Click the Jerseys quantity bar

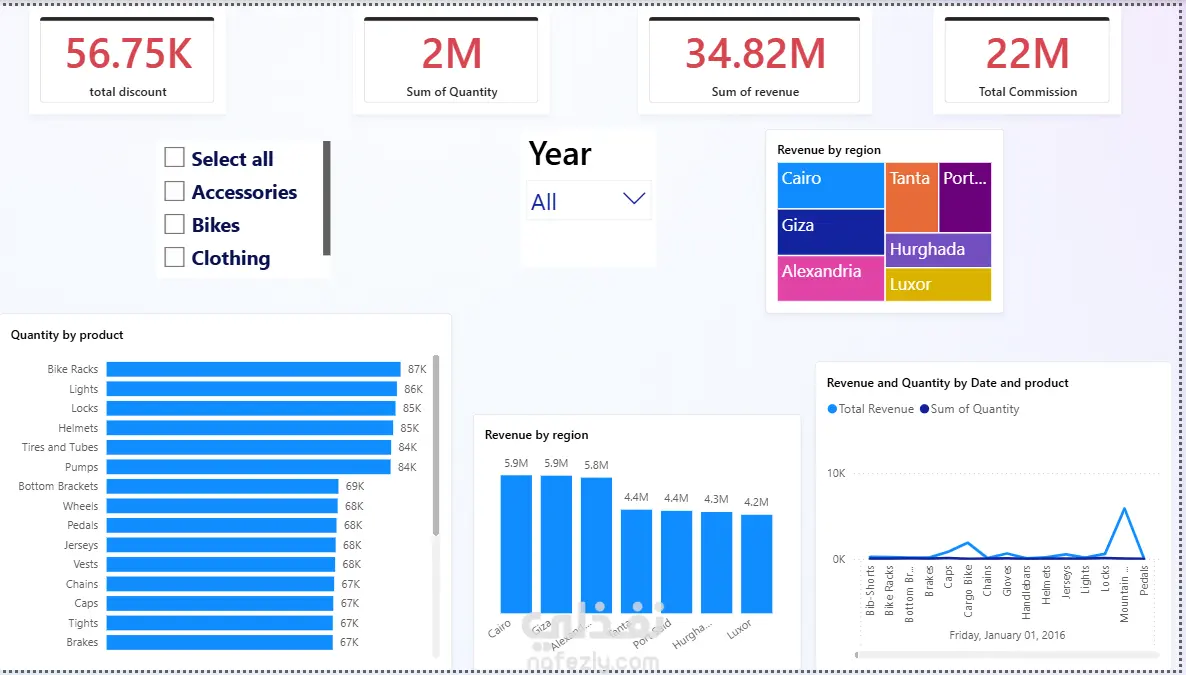(x=221, y=545)
